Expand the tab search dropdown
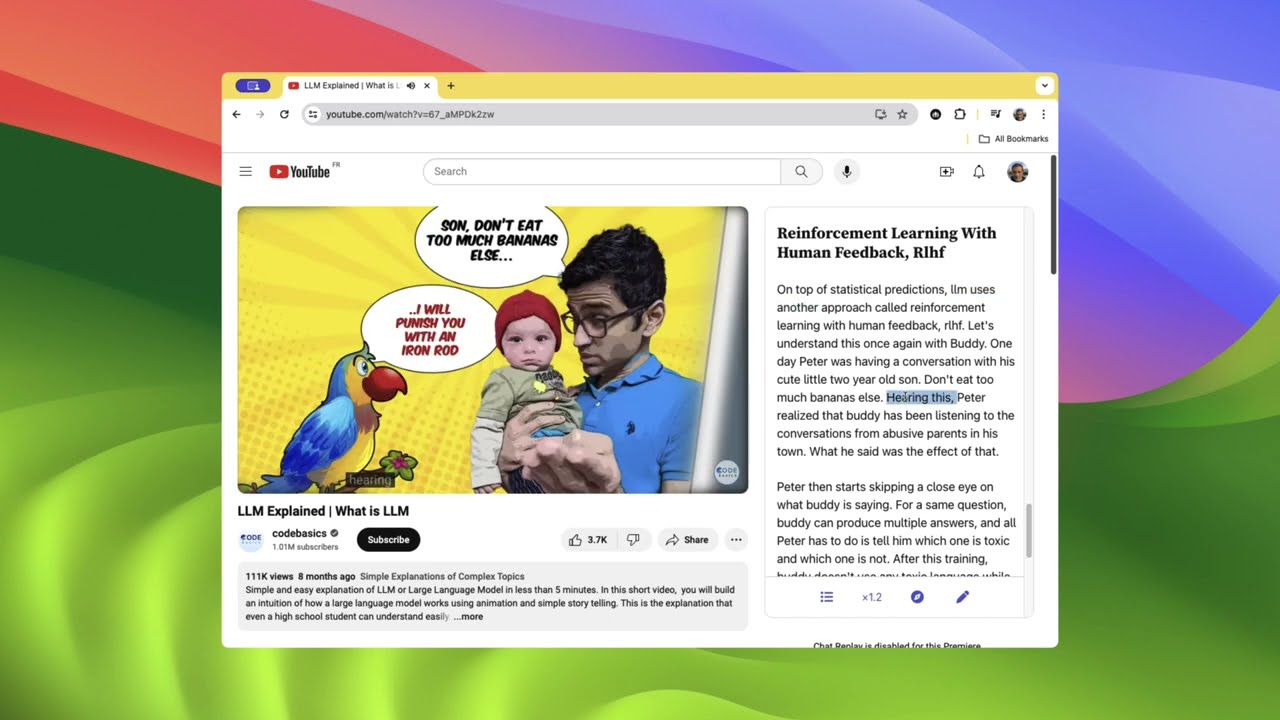Viewport: 1280px width, 720px height. click(x=1044, y=86)
